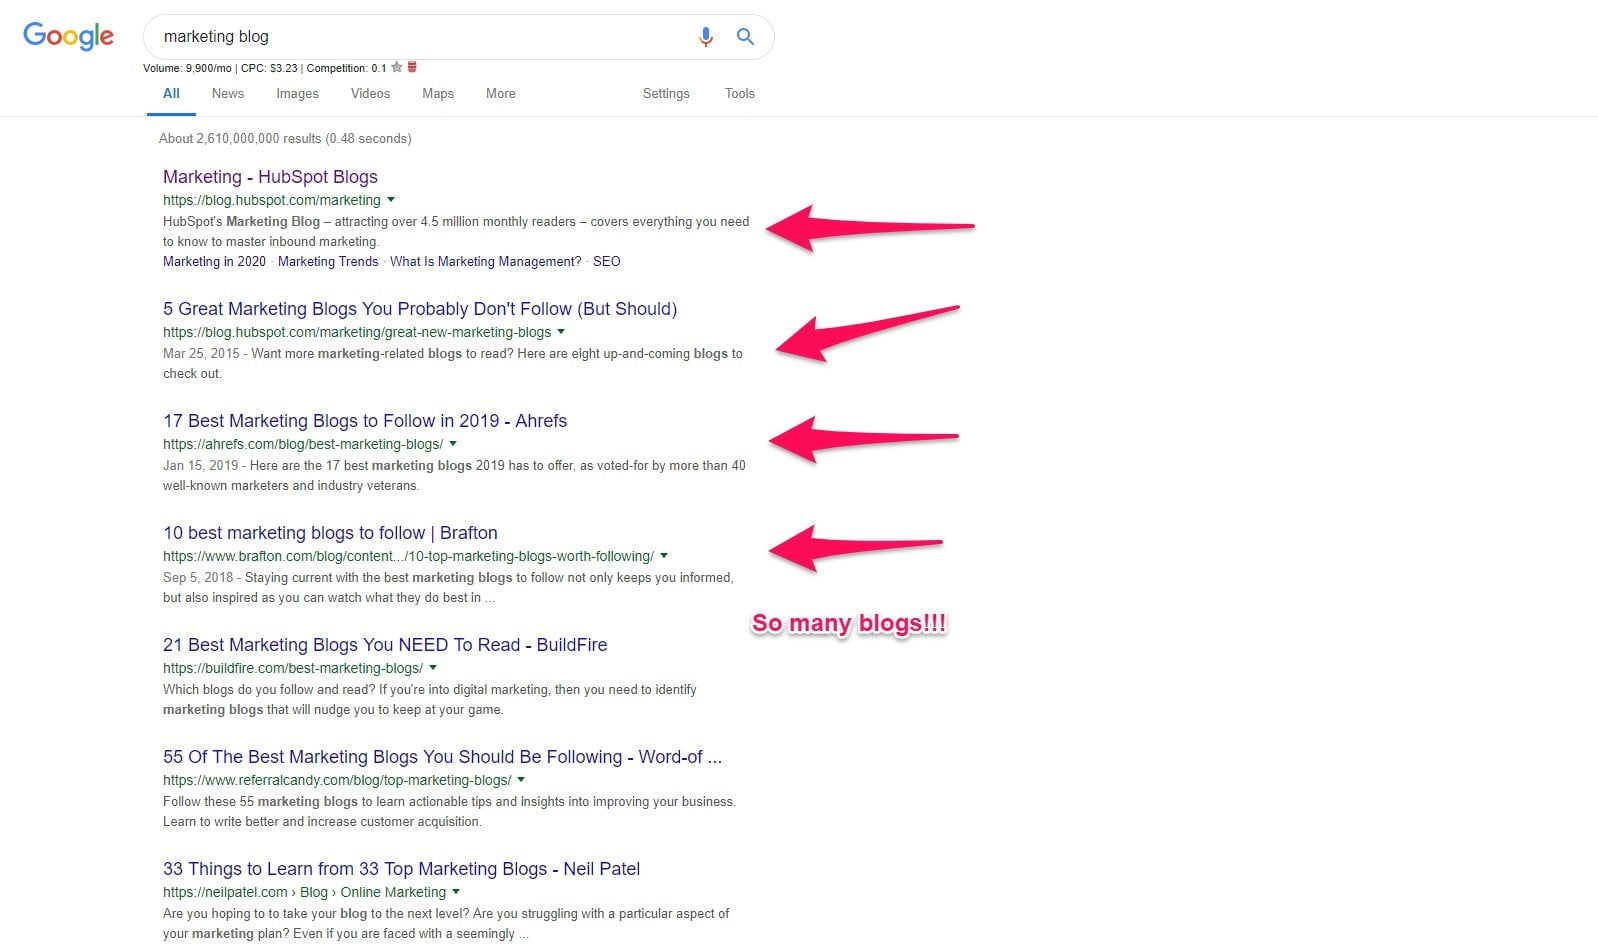This screenshot has width=1598, height=945.
Task: Click the 'CPC: $3.23' keyword stat
Action: [x=269, y=69]
